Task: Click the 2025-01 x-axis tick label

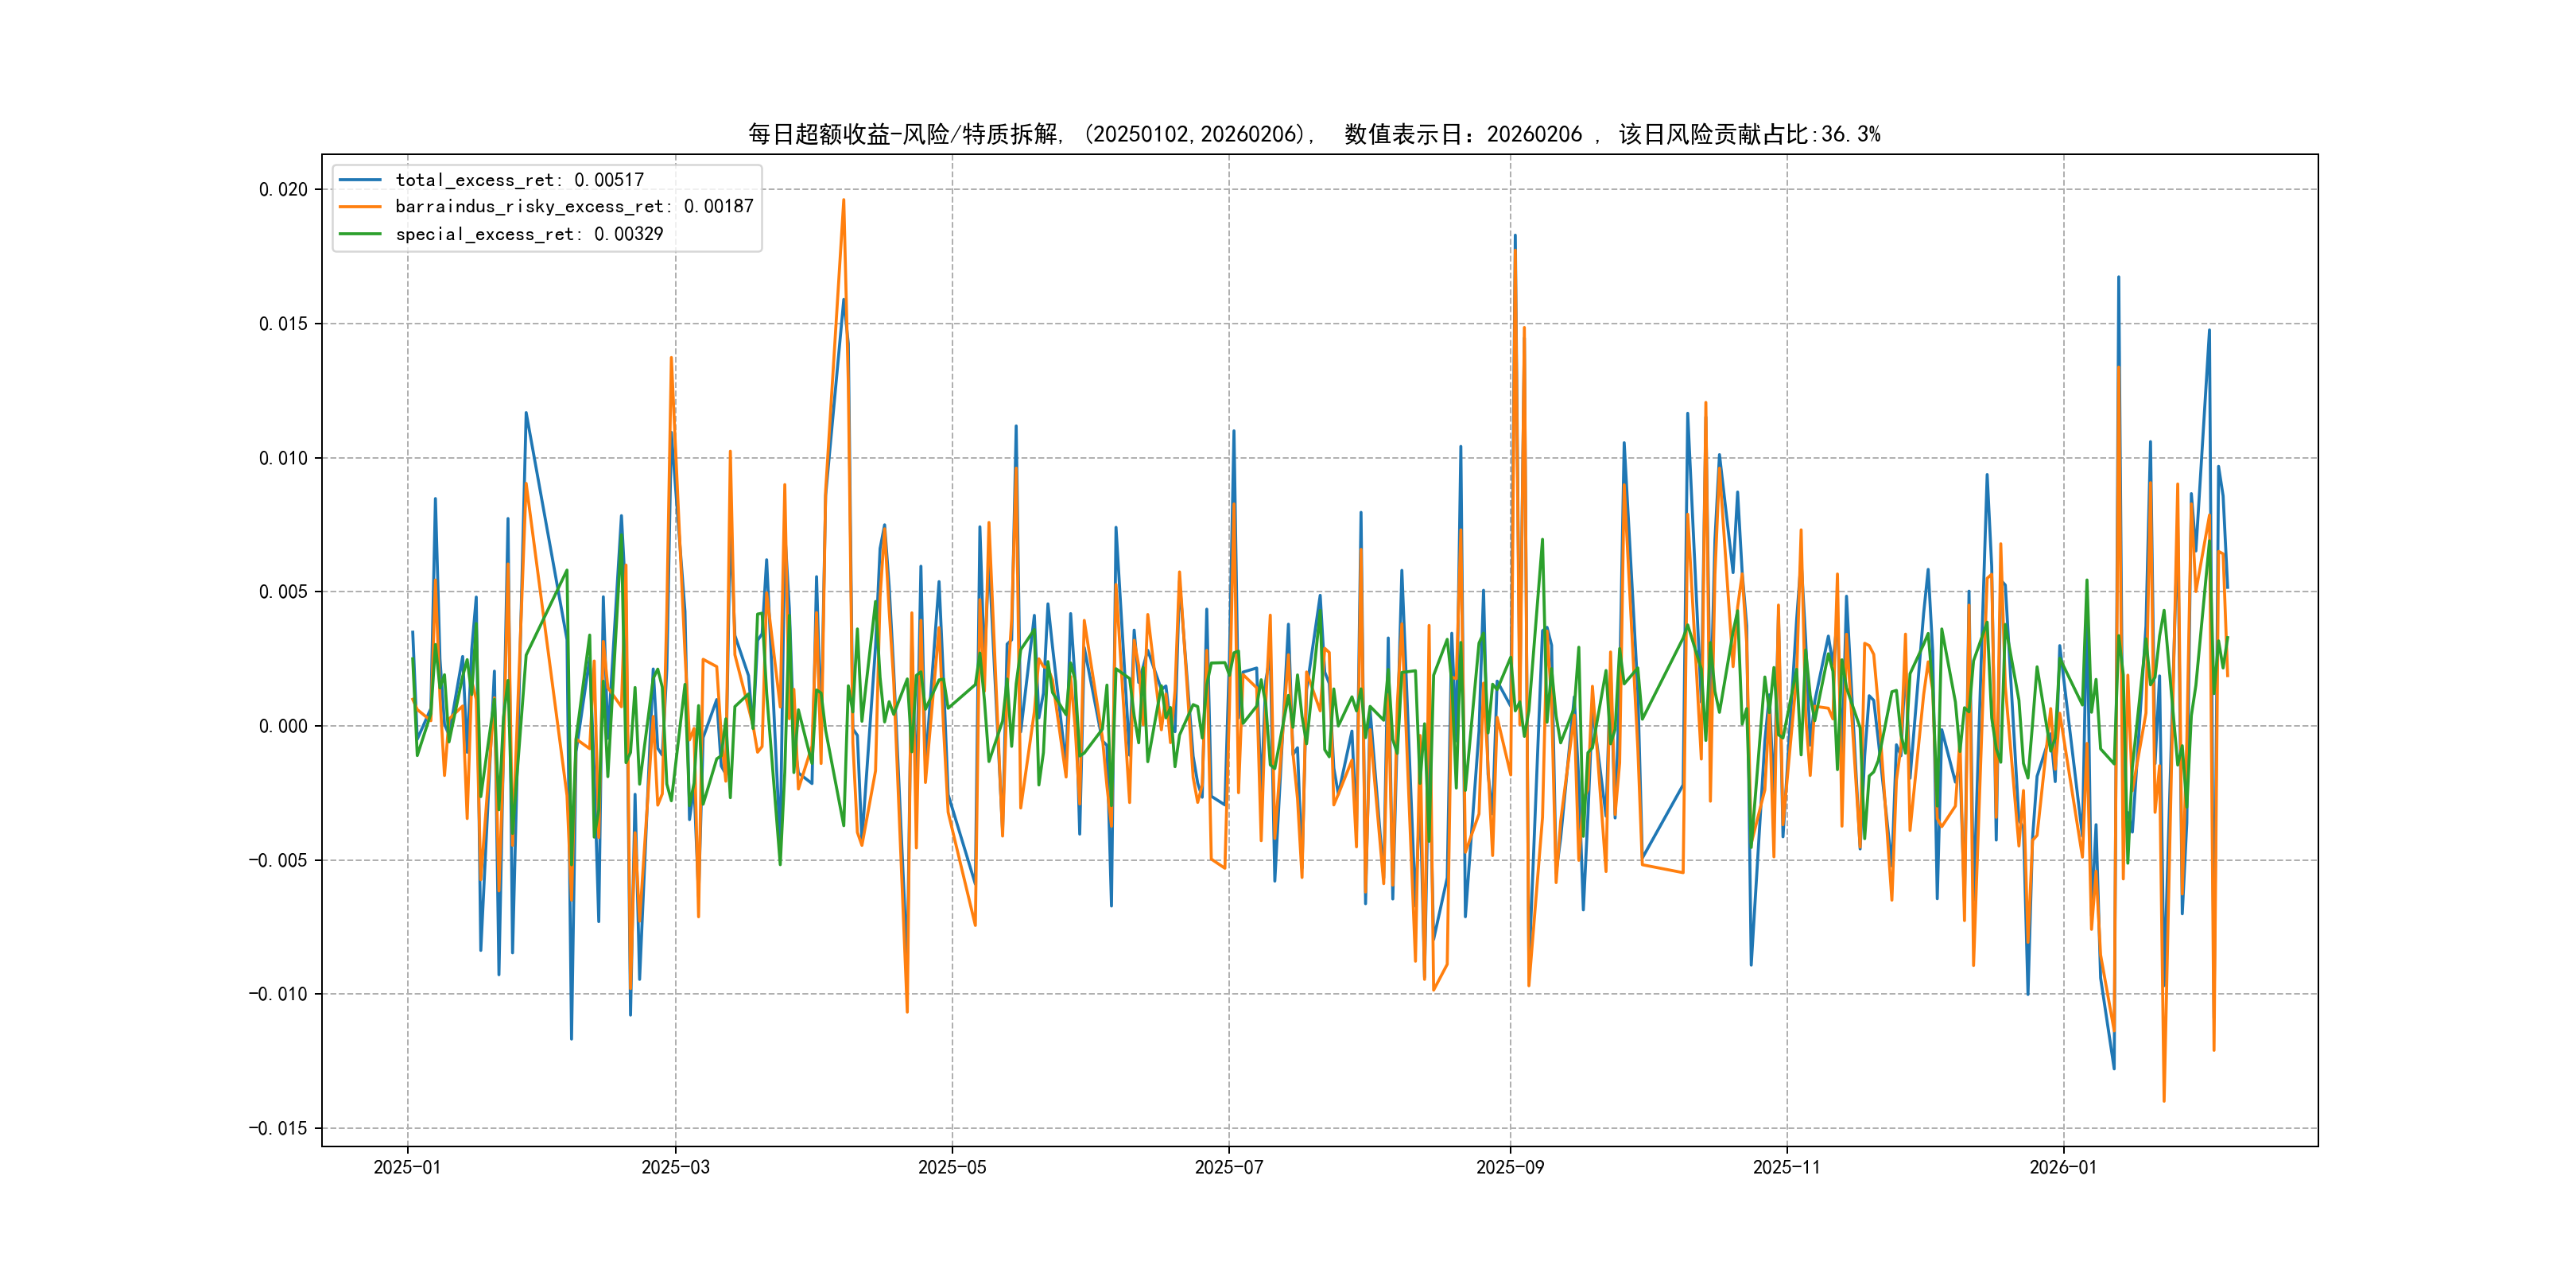Action: pyautogui.click(x=407, y=1167)
